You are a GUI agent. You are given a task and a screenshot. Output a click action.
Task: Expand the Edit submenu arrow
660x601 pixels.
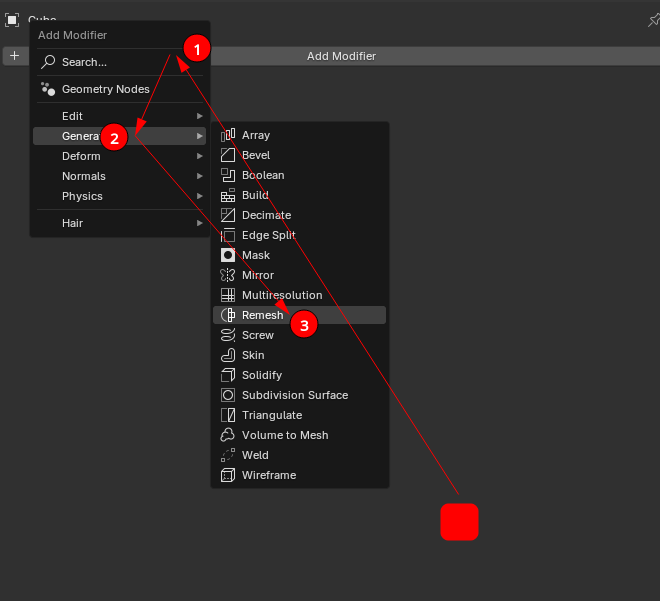tap(200, 116)
